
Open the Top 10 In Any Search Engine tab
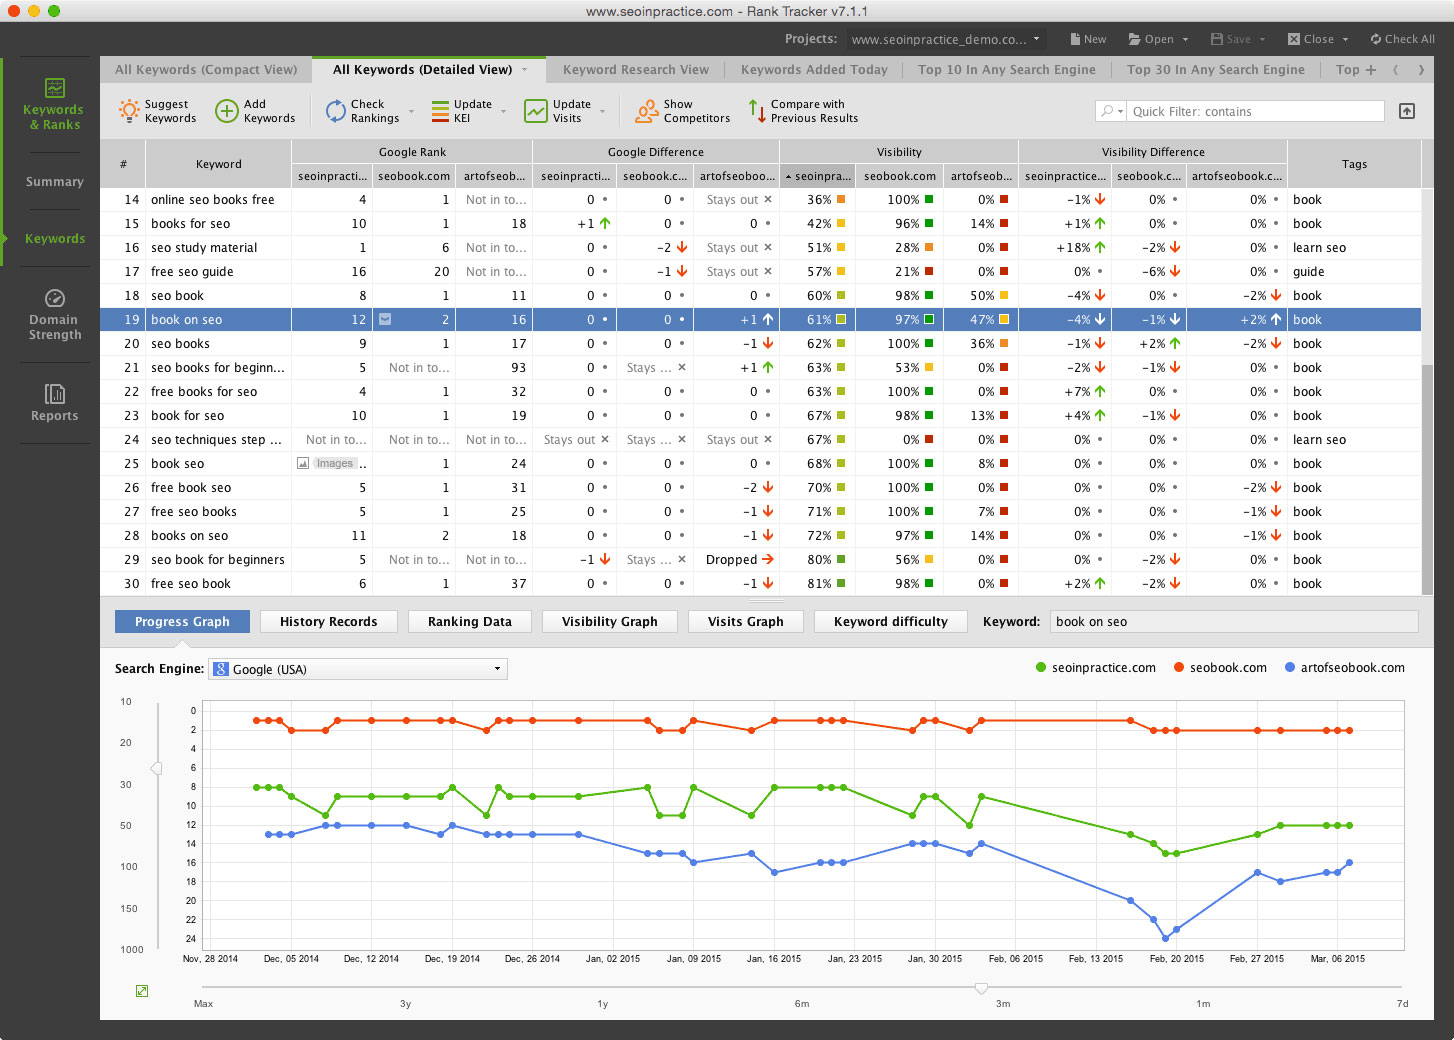(1006, 70)
